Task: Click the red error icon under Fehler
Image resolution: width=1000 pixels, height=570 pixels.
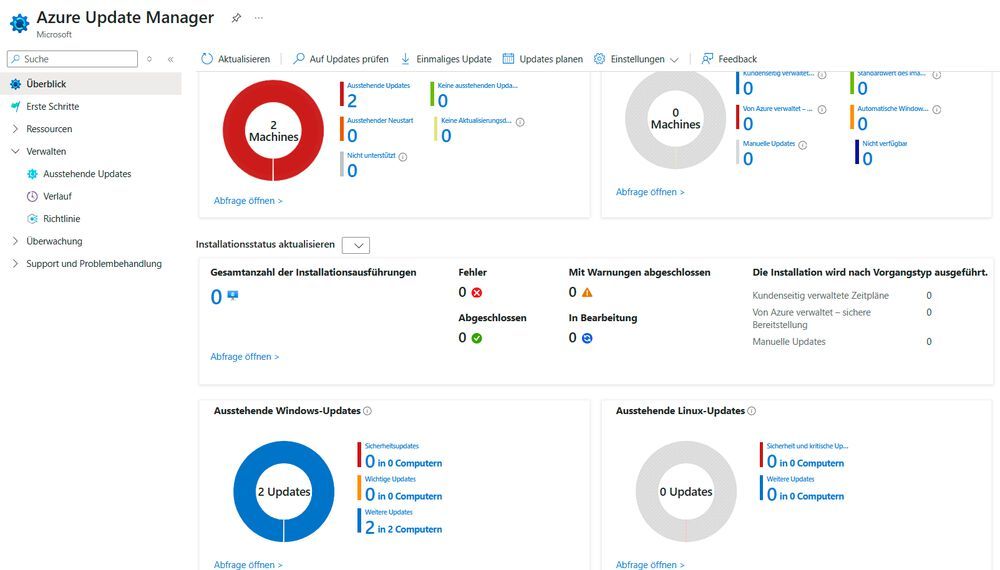Action: point(477,293)
